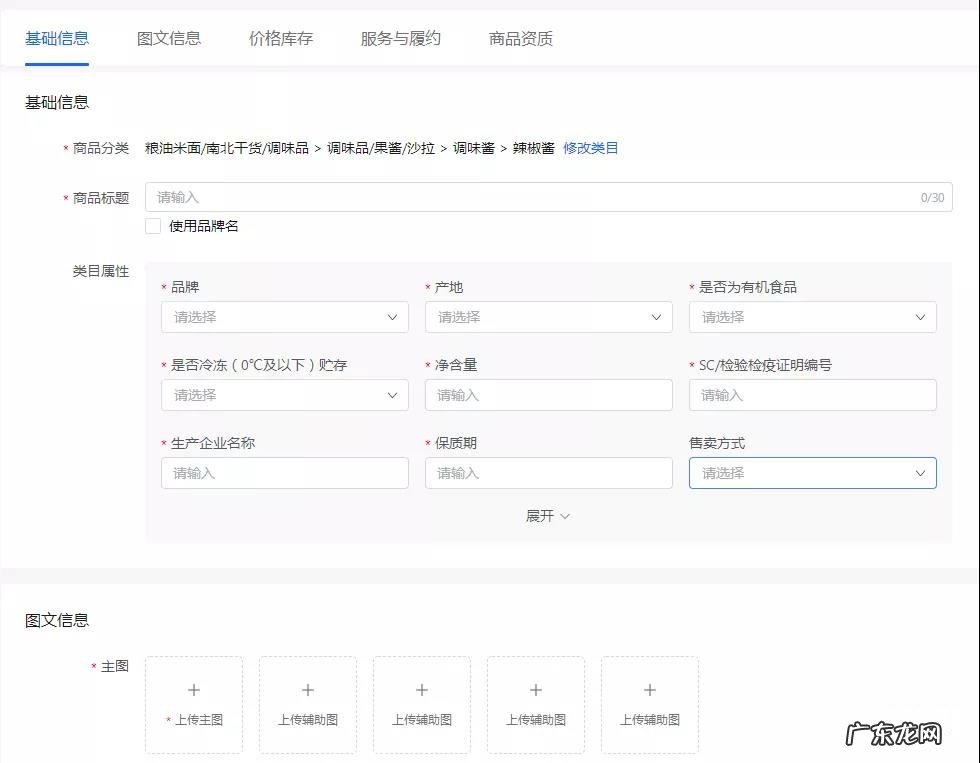Expand more attributes via 展开
Viewport: 980px width, 763px height.
(x=547, y=516)
